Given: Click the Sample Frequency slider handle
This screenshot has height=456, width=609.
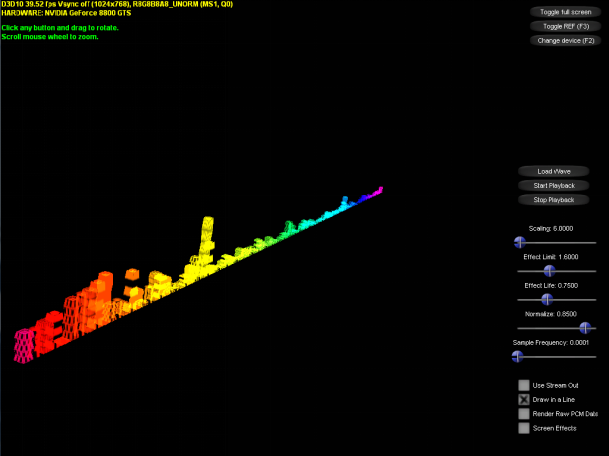Looking at the screenshot, I should pos(518,356).
